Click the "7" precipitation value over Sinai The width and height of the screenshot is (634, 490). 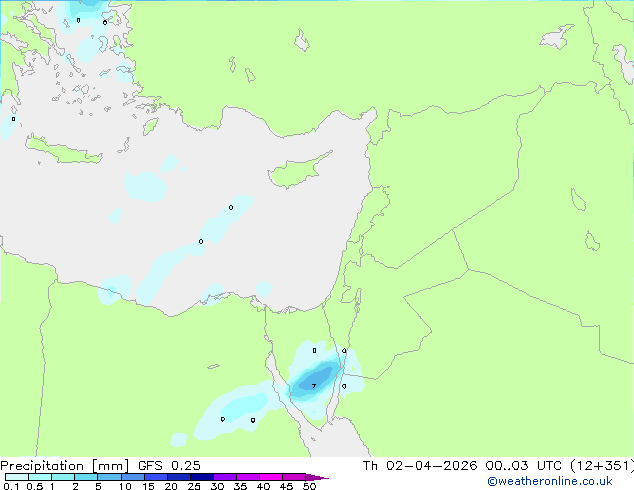314,386
